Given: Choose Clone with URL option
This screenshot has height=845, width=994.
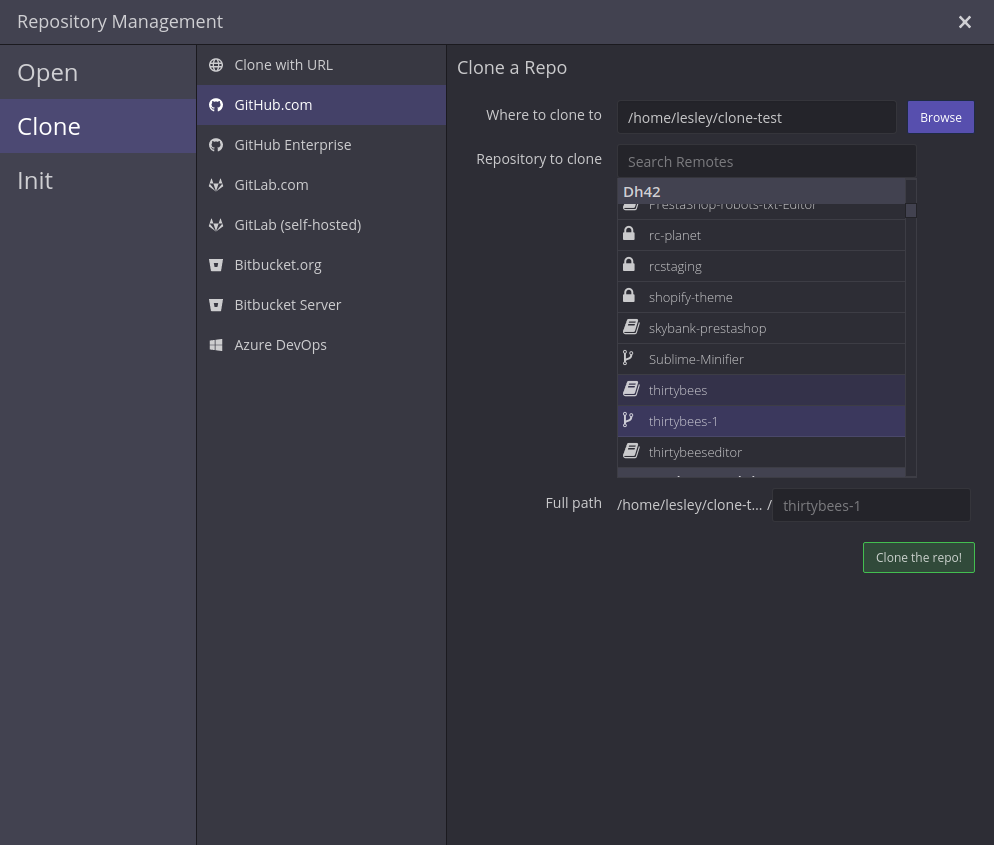Looking at the screenshot, I should click(x=321, y=65).
